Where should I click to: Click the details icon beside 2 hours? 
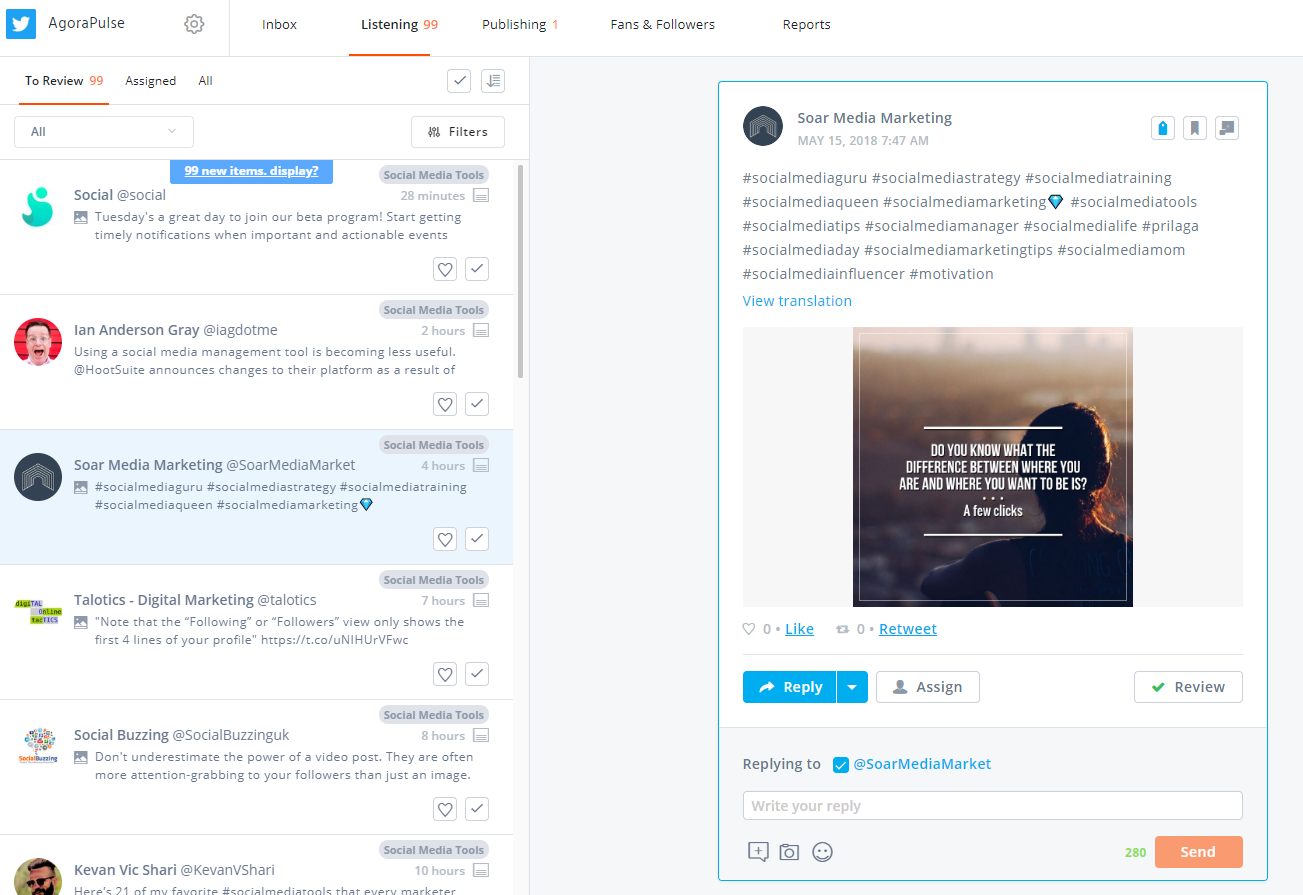(481, 331)
